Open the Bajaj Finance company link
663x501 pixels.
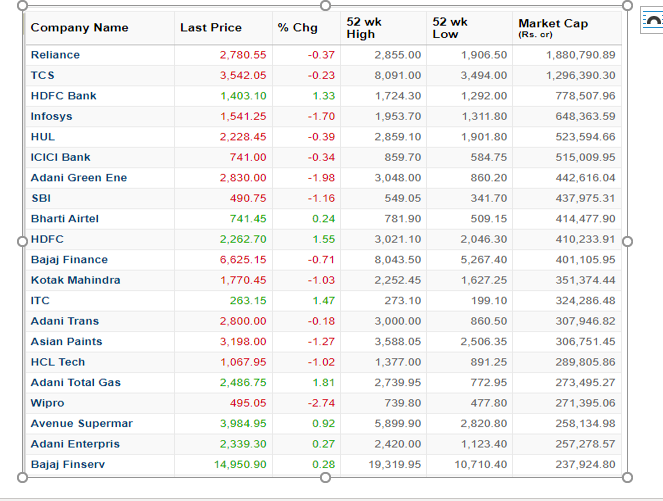69,260
